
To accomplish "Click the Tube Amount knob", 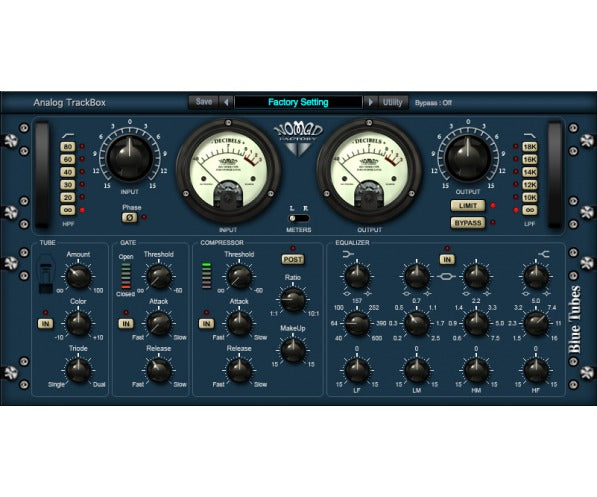I will 78,276.
